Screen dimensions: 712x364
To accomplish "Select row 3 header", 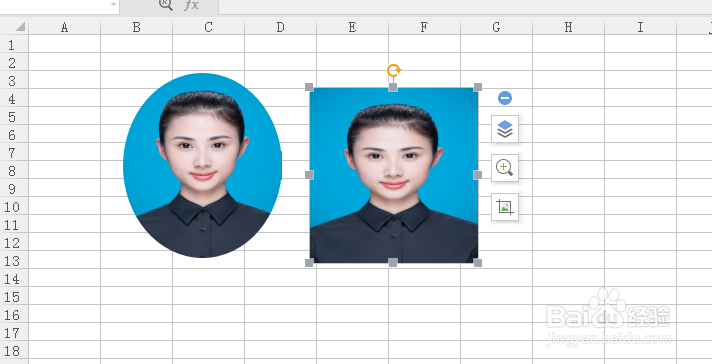I will 14,80.
